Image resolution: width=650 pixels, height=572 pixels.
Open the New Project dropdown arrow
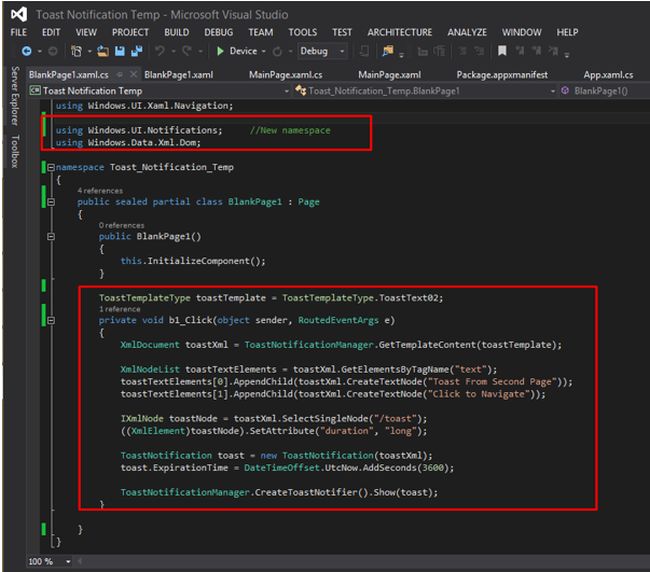[x=89, y=51]
